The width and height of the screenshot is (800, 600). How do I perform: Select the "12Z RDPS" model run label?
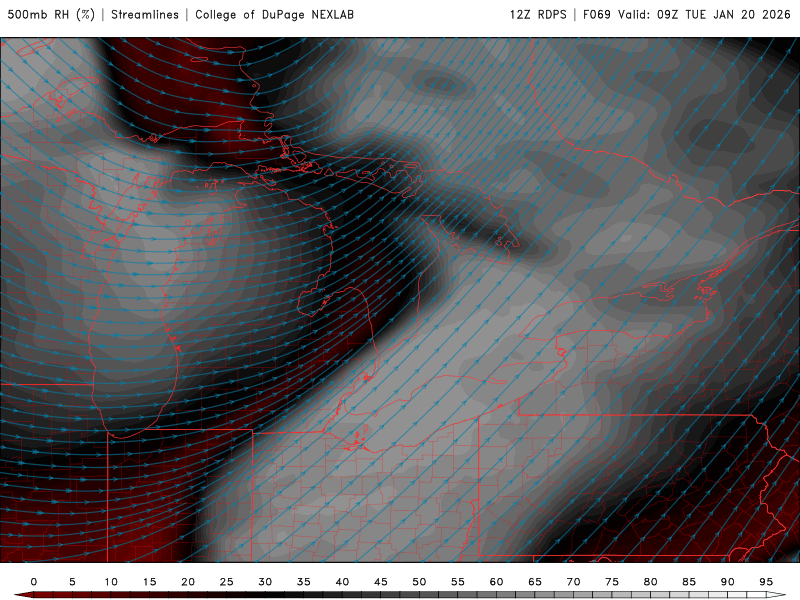[x=538, y=15]
